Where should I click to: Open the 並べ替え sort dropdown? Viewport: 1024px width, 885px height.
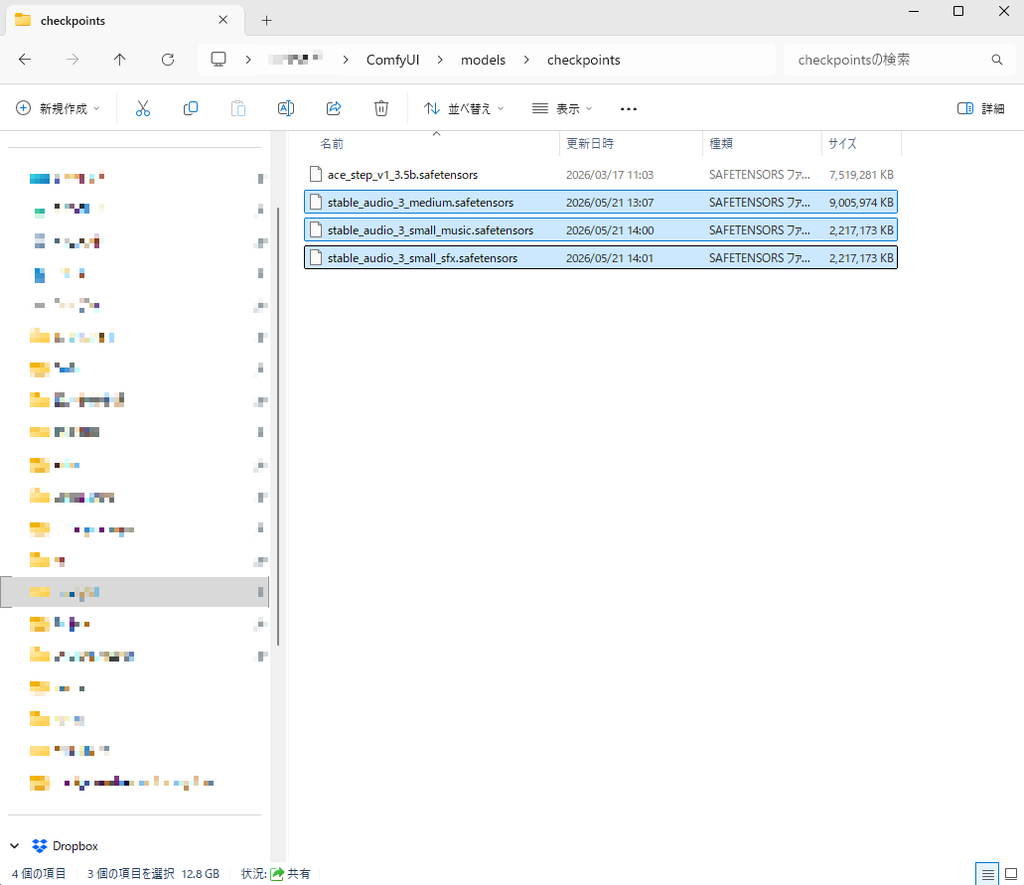(464, 108)
